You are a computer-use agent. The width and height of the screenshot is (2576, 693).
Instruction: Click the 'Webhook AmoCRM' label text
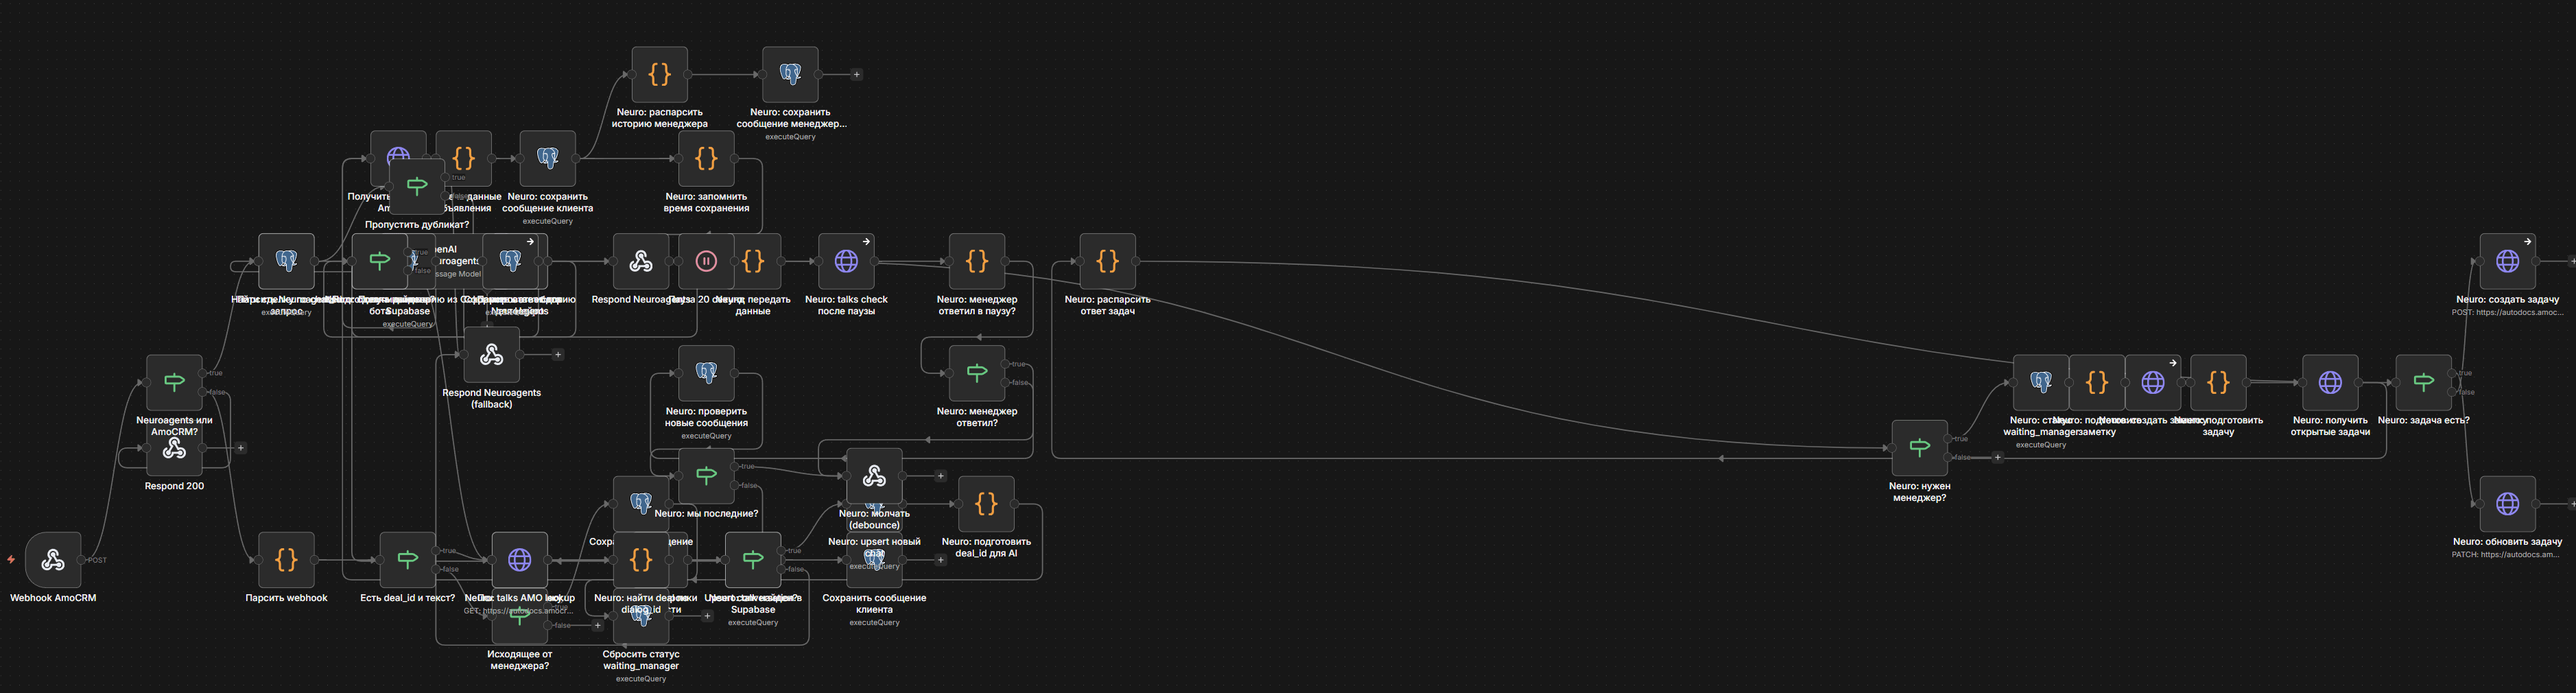[53, 598]
